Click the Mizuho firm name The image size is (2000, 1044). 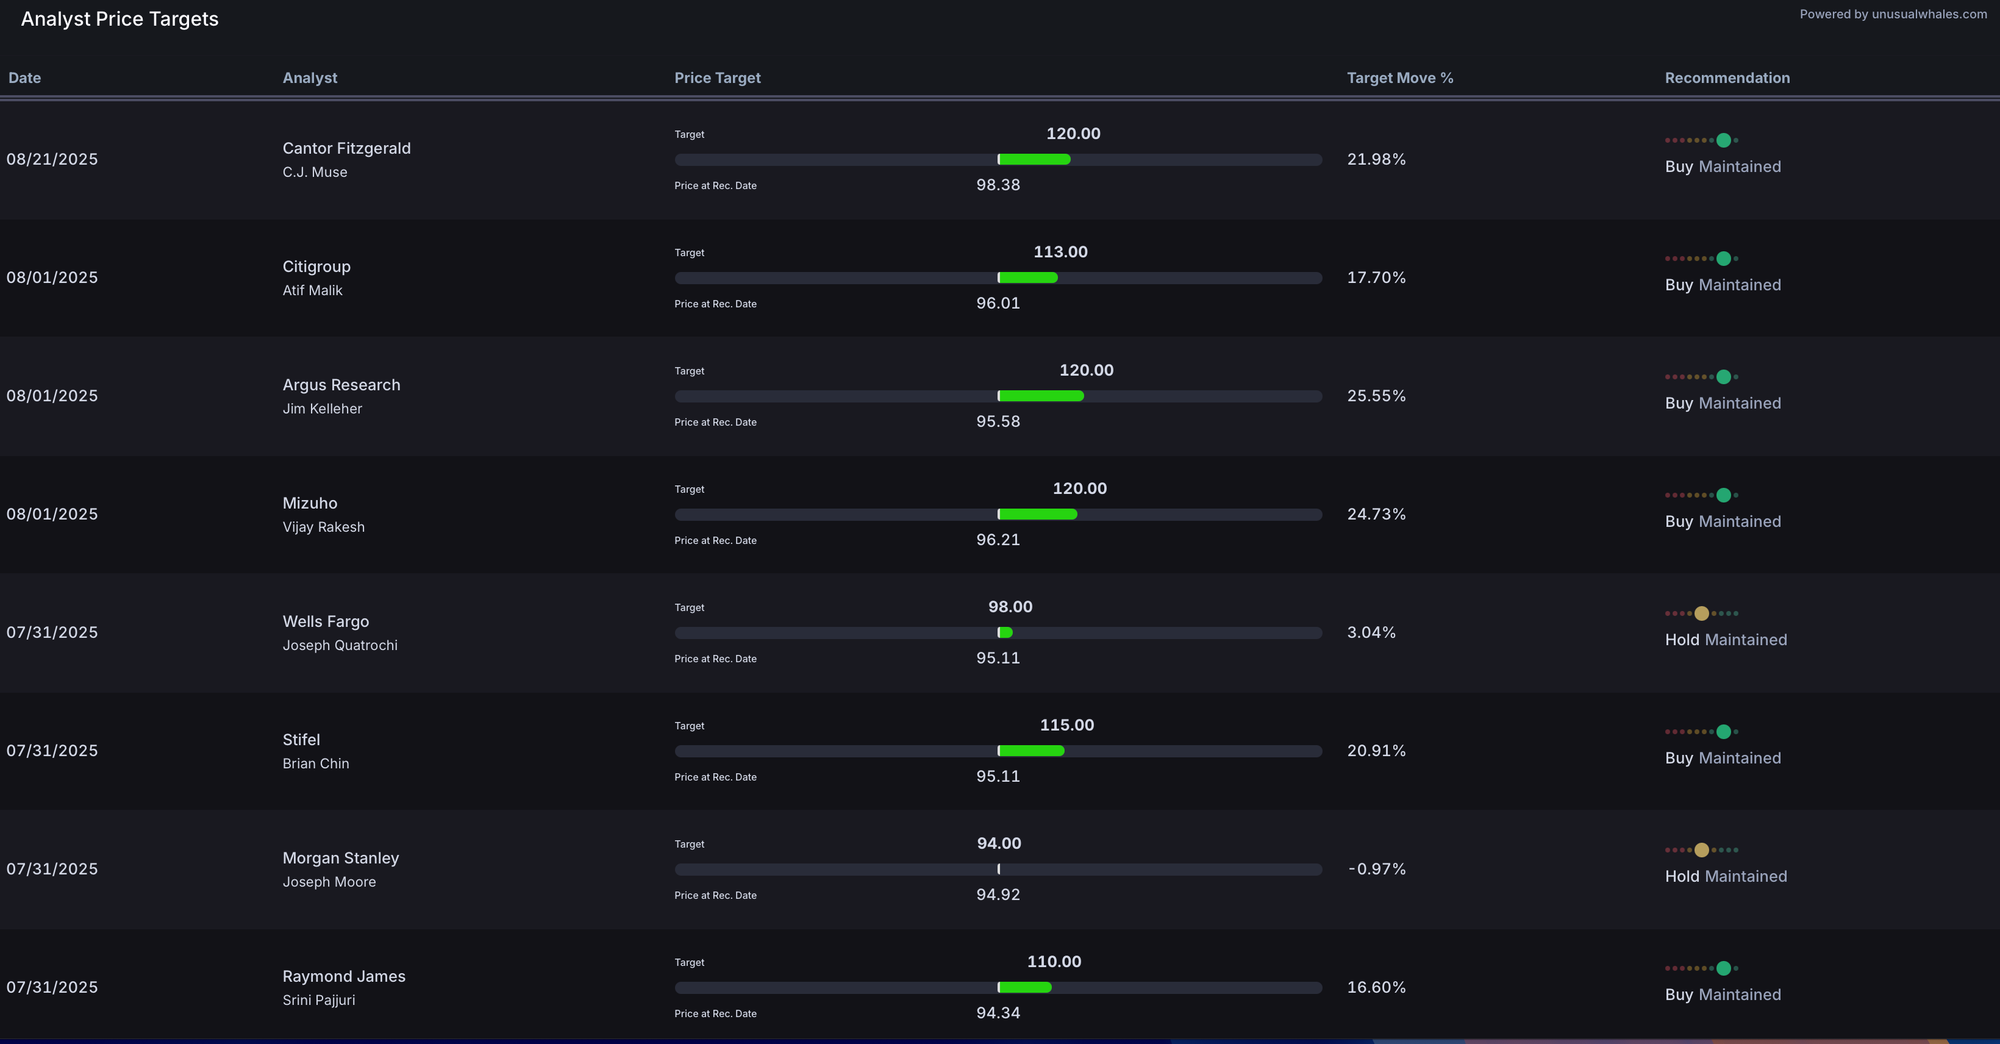(x=310, y=503)
